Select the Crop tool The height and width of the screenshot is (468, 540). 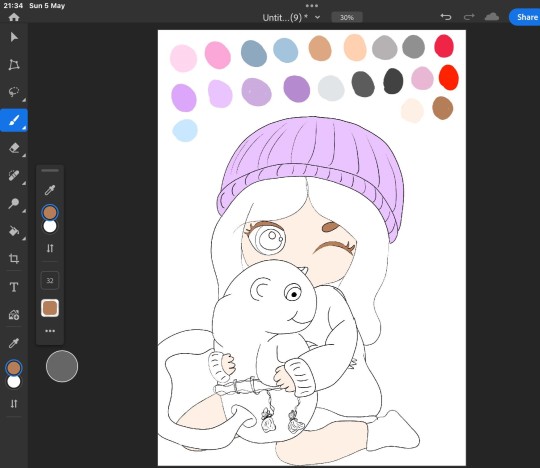click(x=14, y=259)
